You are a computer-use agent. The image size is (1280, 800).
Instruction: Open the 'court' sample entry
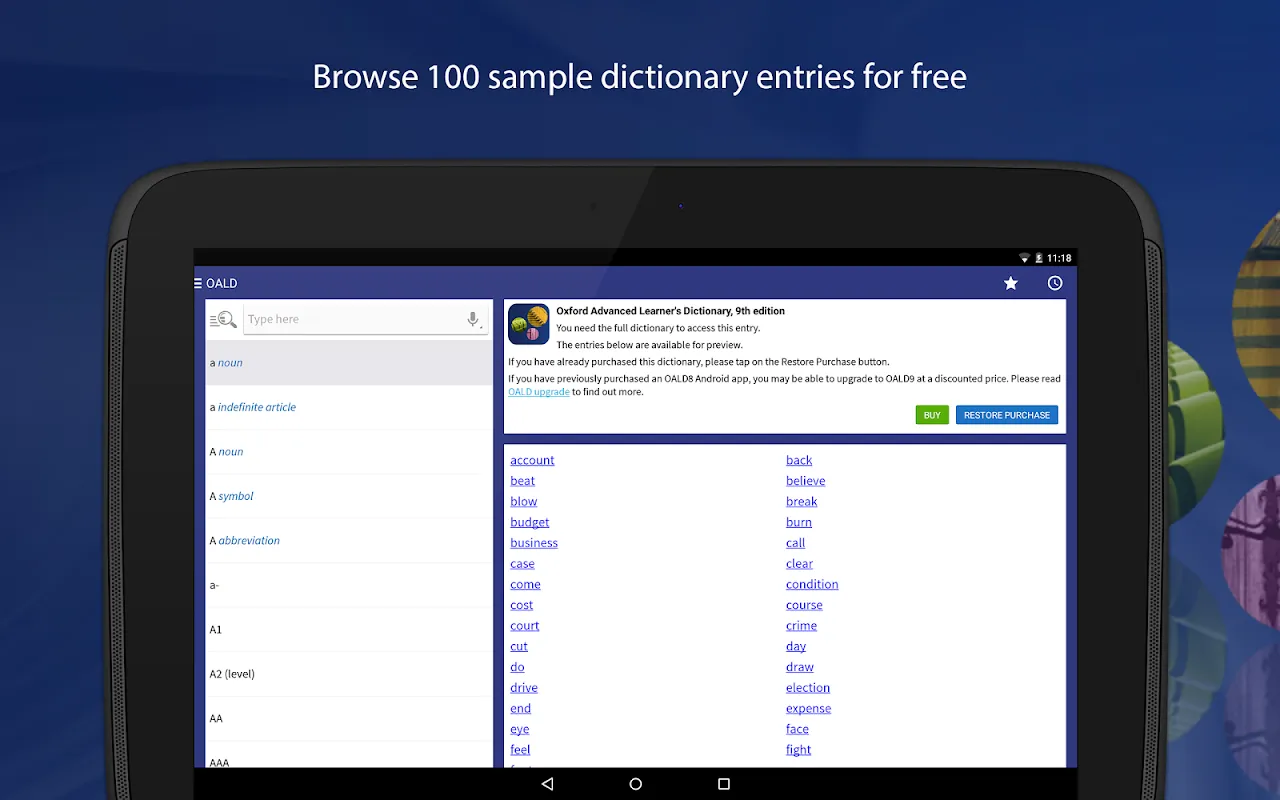click(525, 626)
